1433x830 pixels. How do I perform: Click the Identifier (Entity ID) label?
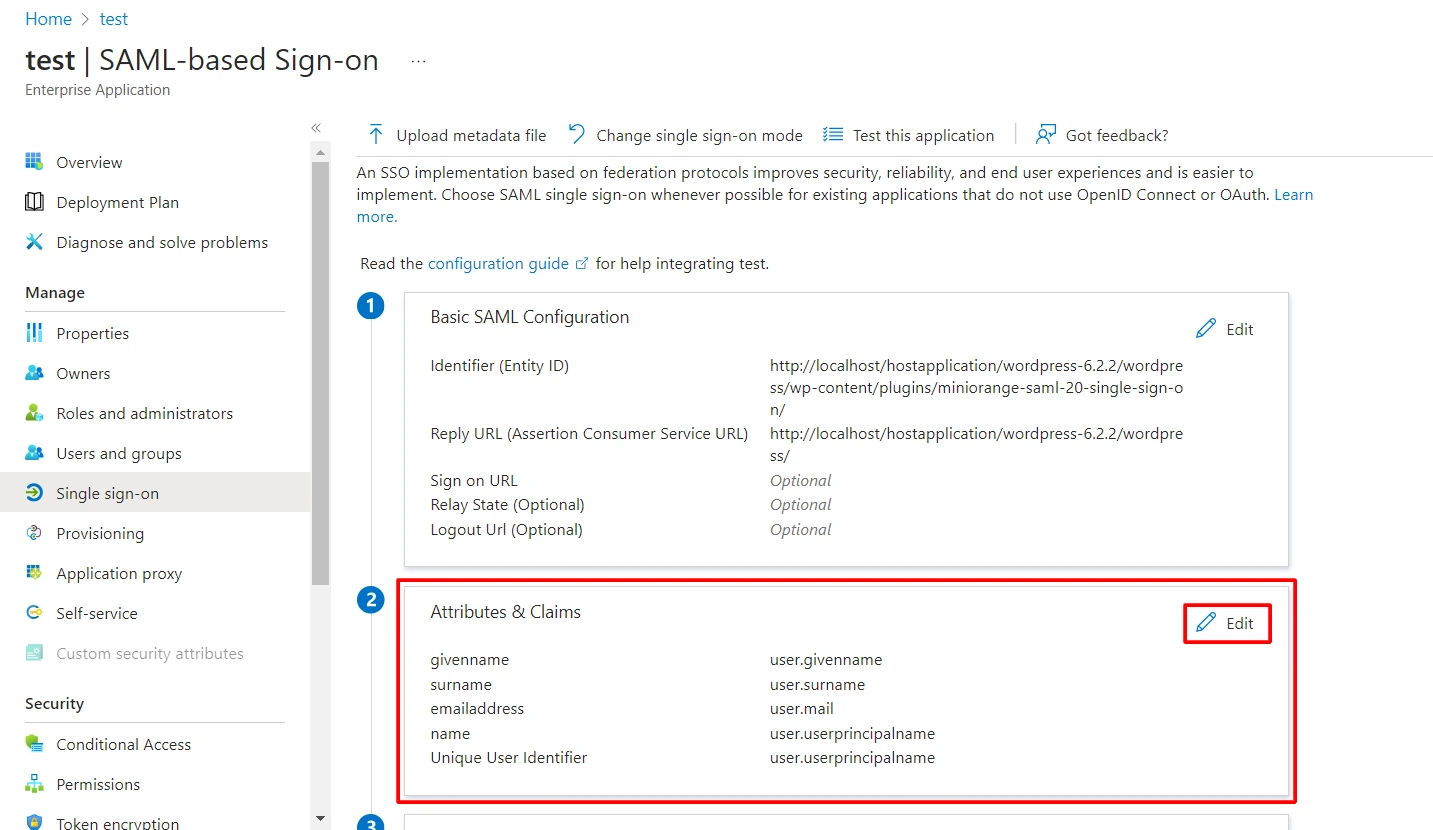pos(500,366)
